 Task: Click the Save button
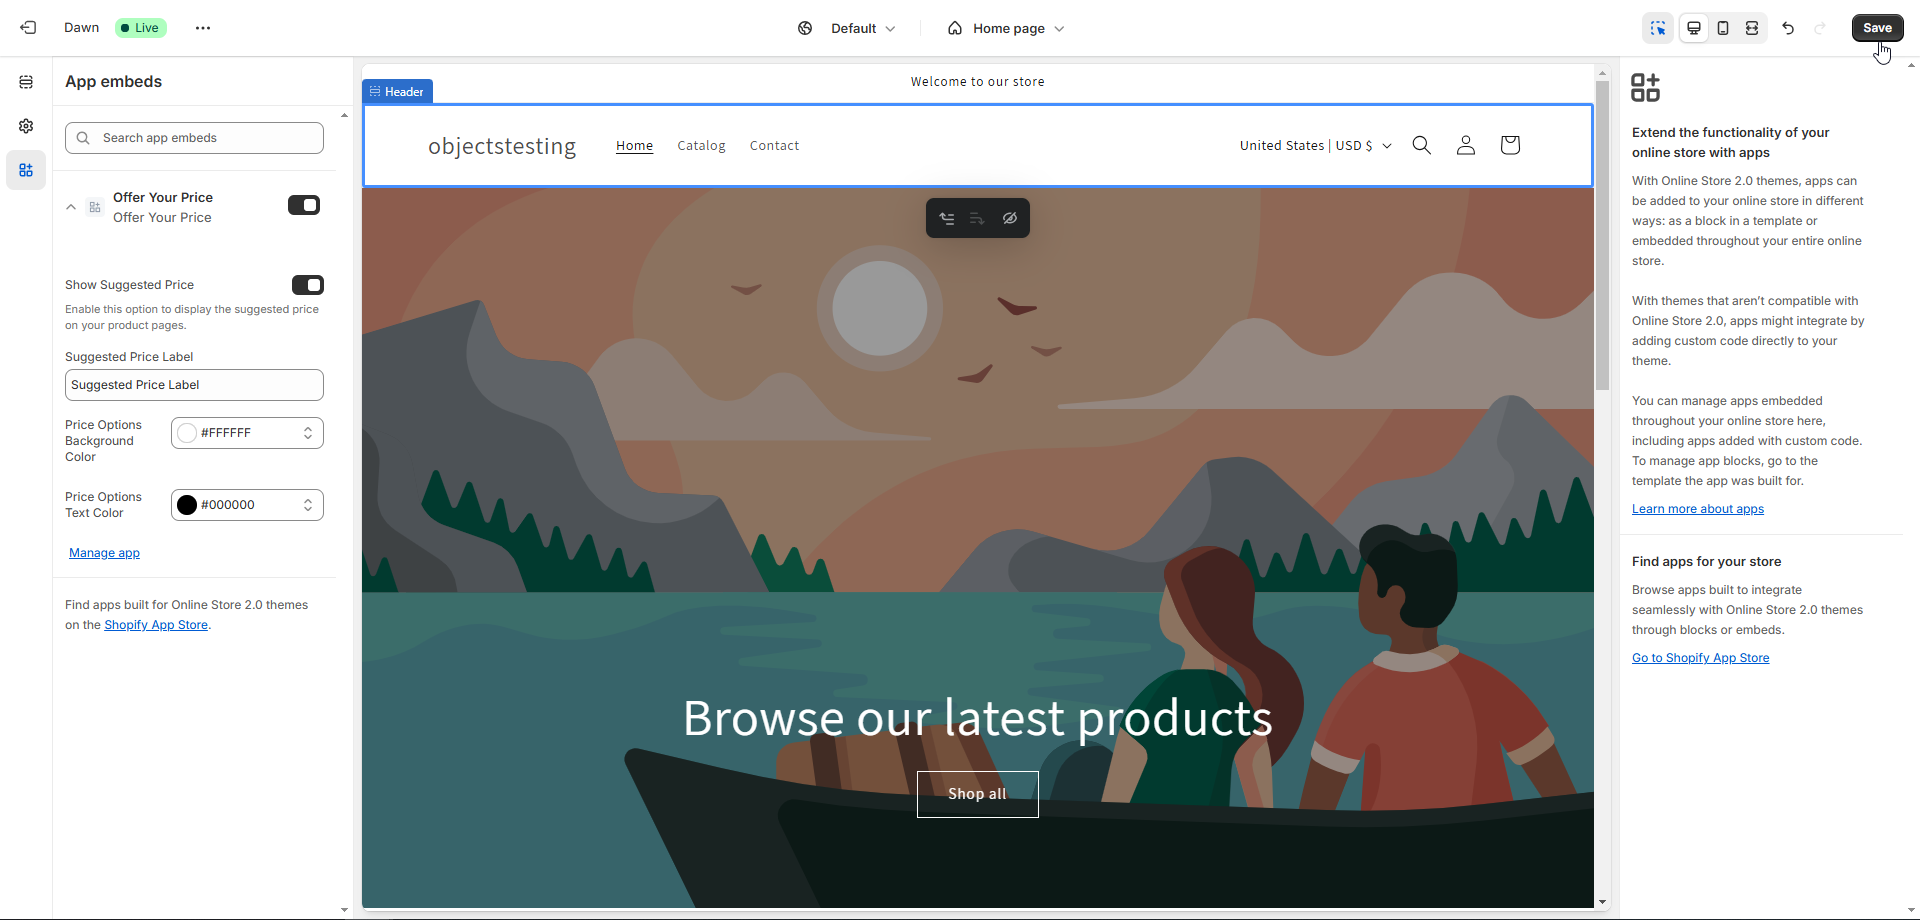pos(1877,28)
